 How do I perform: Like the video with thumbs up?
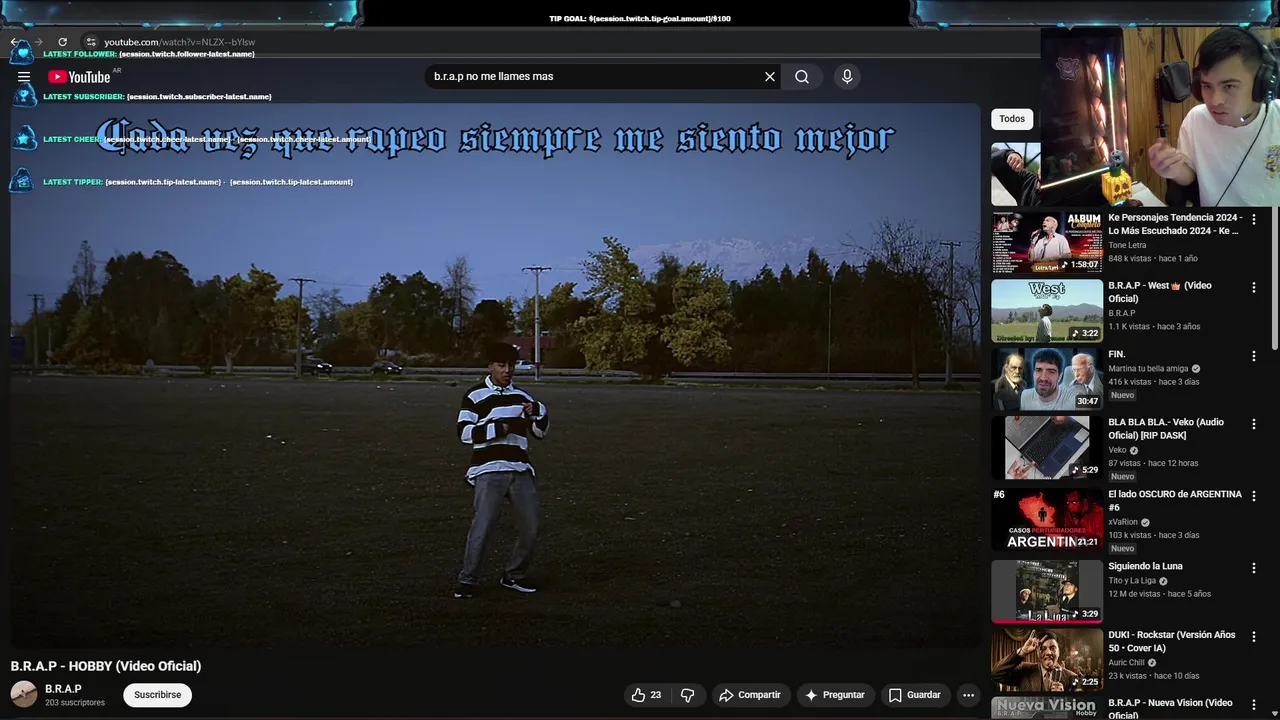647,695
